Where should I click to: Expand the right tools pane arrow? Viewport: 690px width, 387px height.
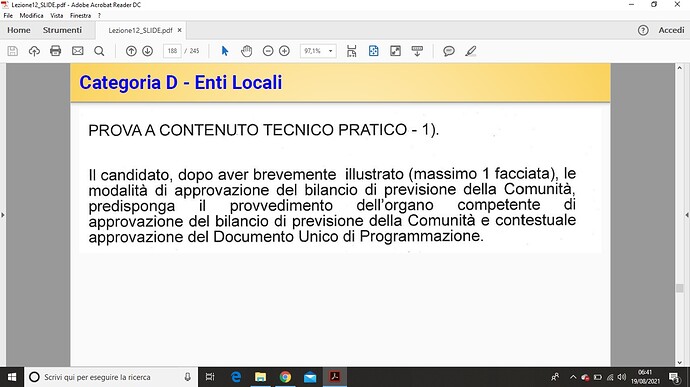(x=687, y=215)
